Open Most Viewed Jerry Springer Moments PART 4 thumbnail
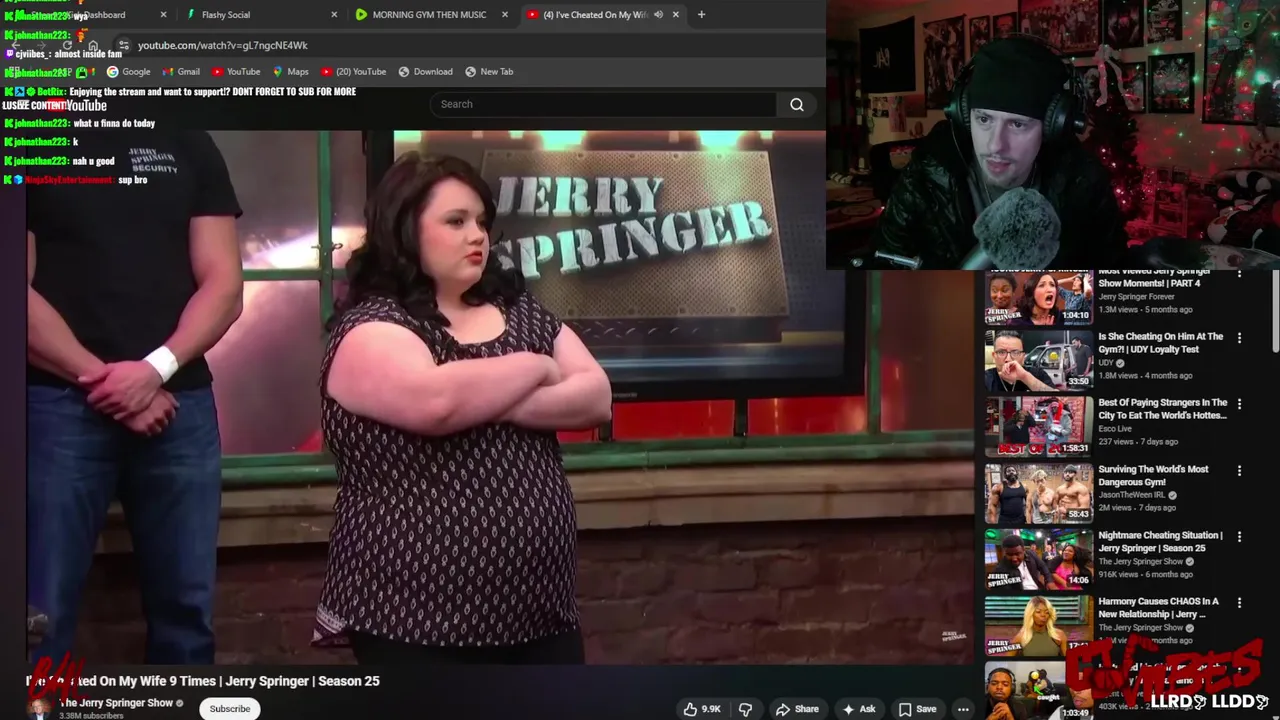This screenshot has width=1280, height=720. pos(1038,296)
